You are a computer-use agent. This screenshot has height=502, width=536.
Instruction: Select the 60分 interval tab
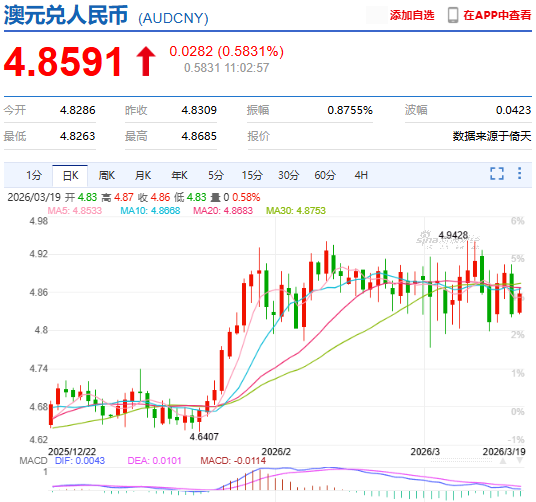coord(325,175)
